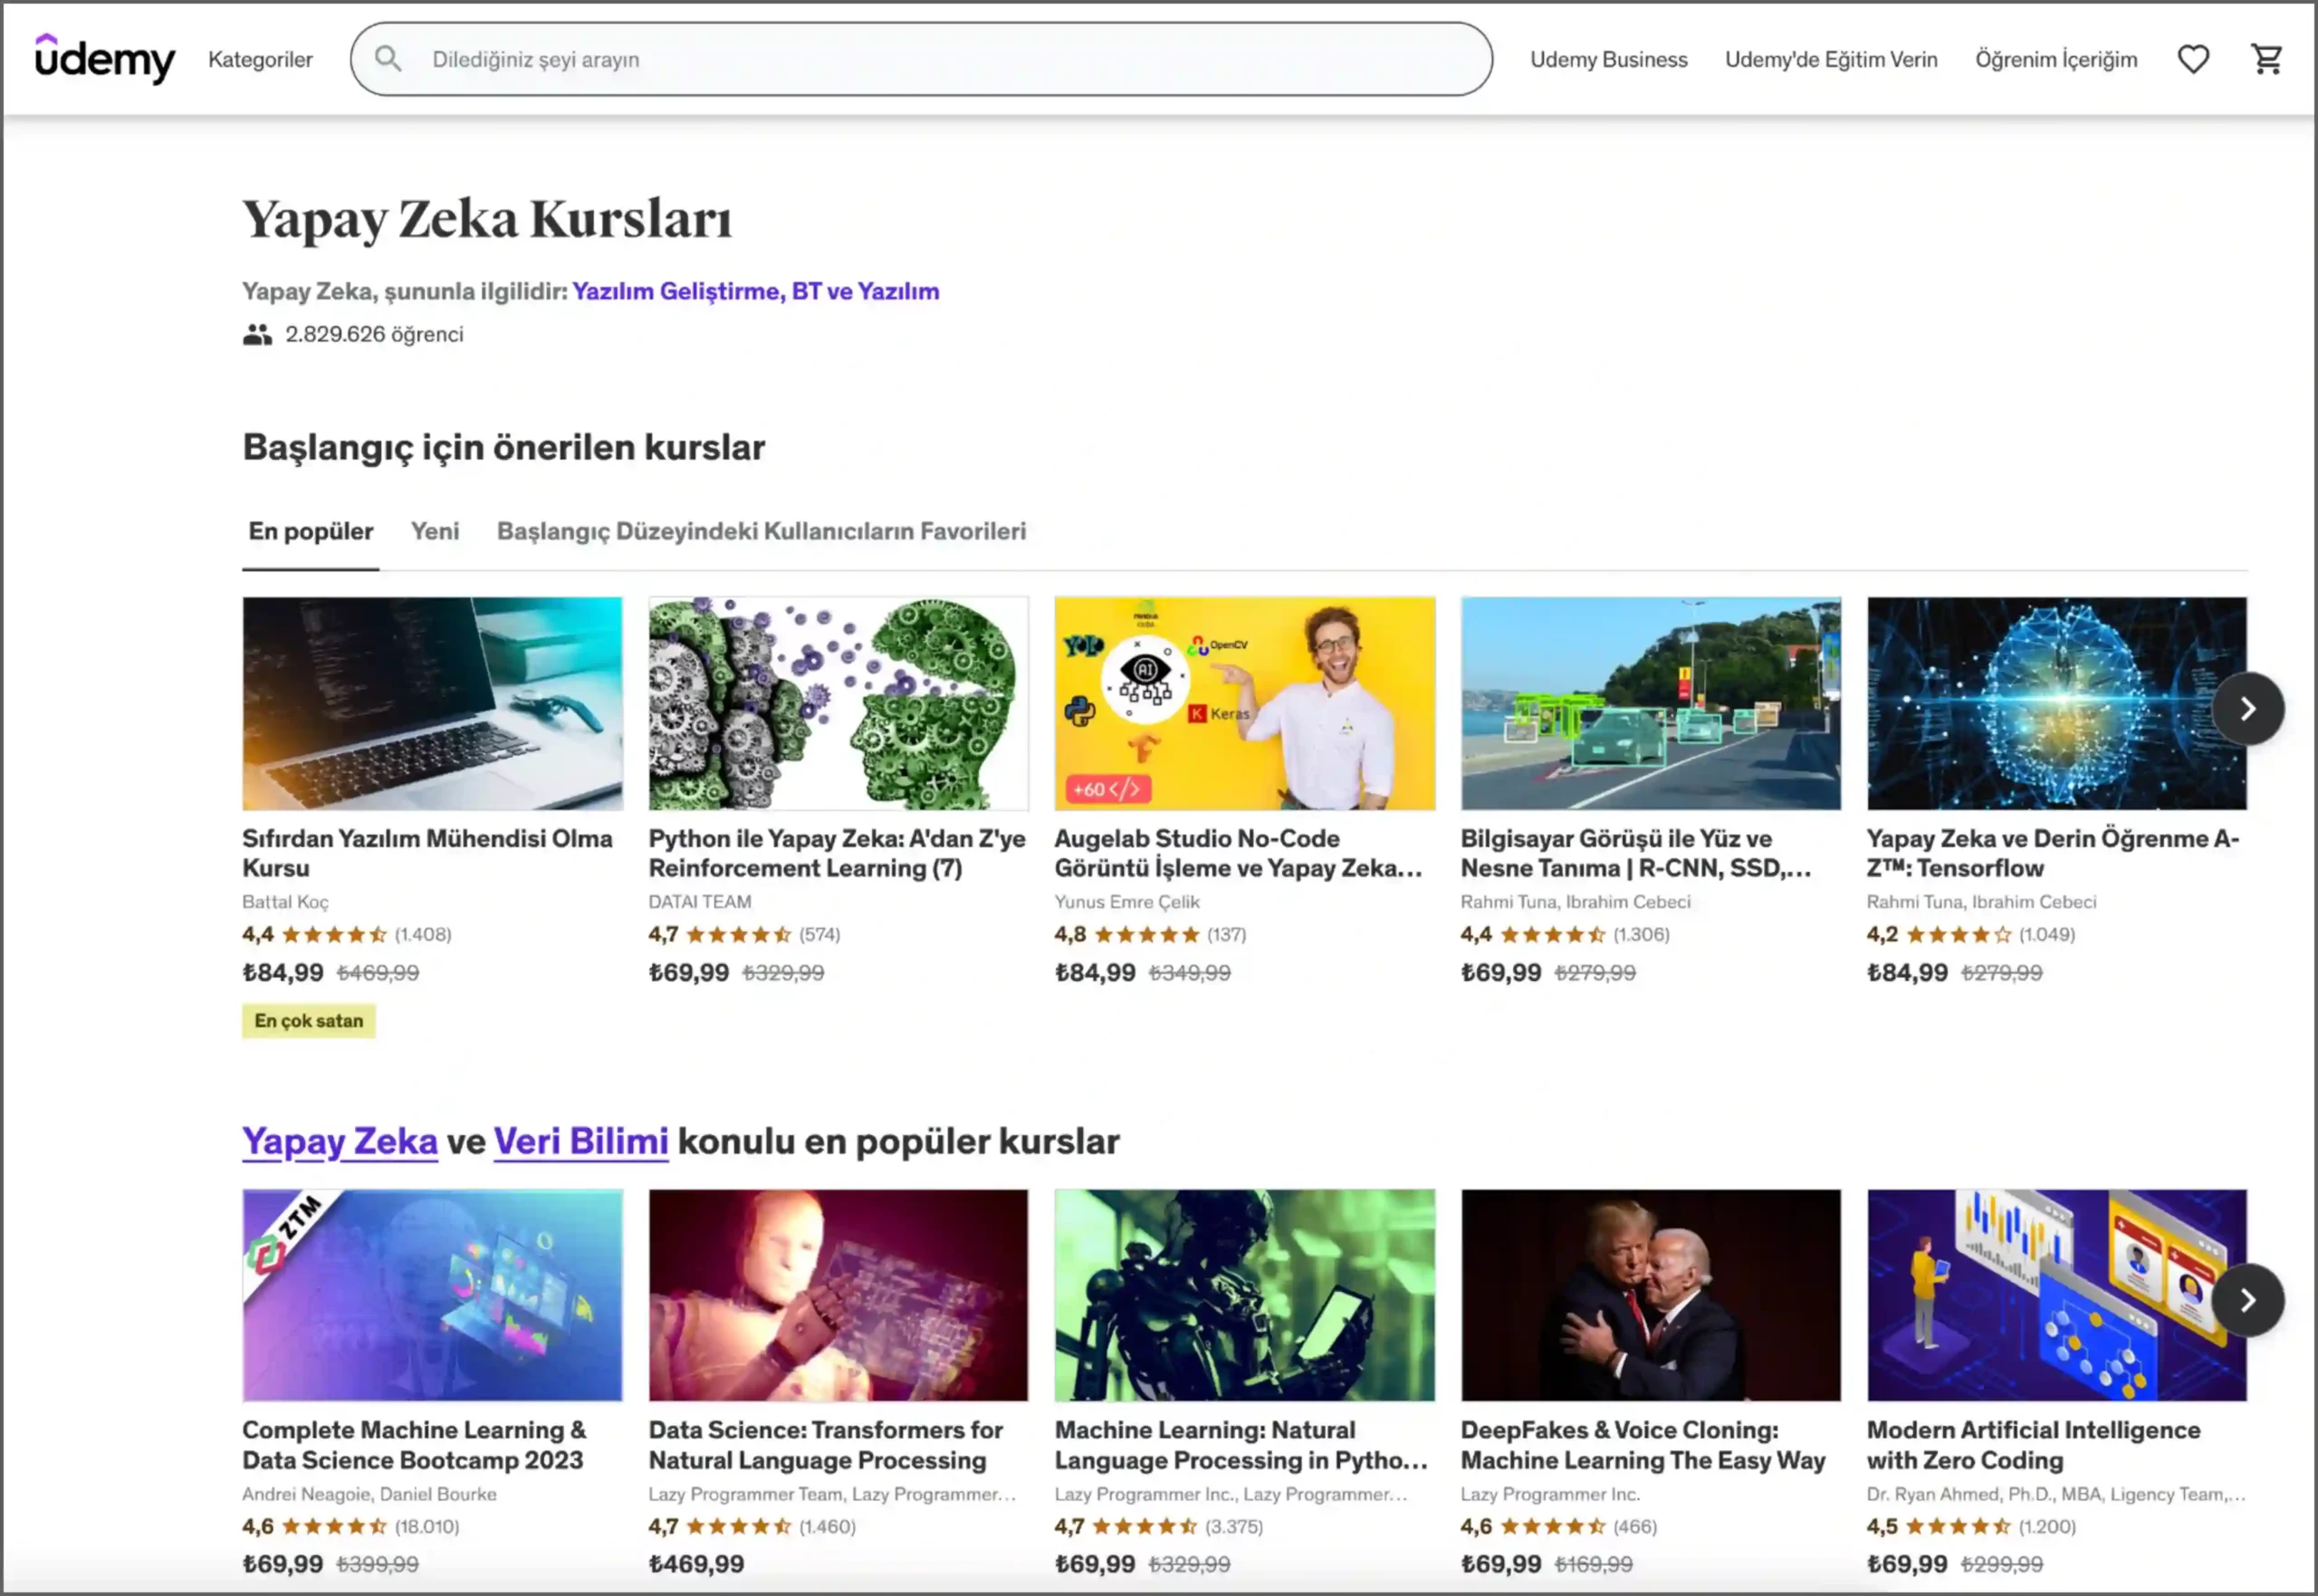Click DeepFakes & Voice Cloning title
Viewport: 2318px width, 1596px height.
point(1643,1445)
